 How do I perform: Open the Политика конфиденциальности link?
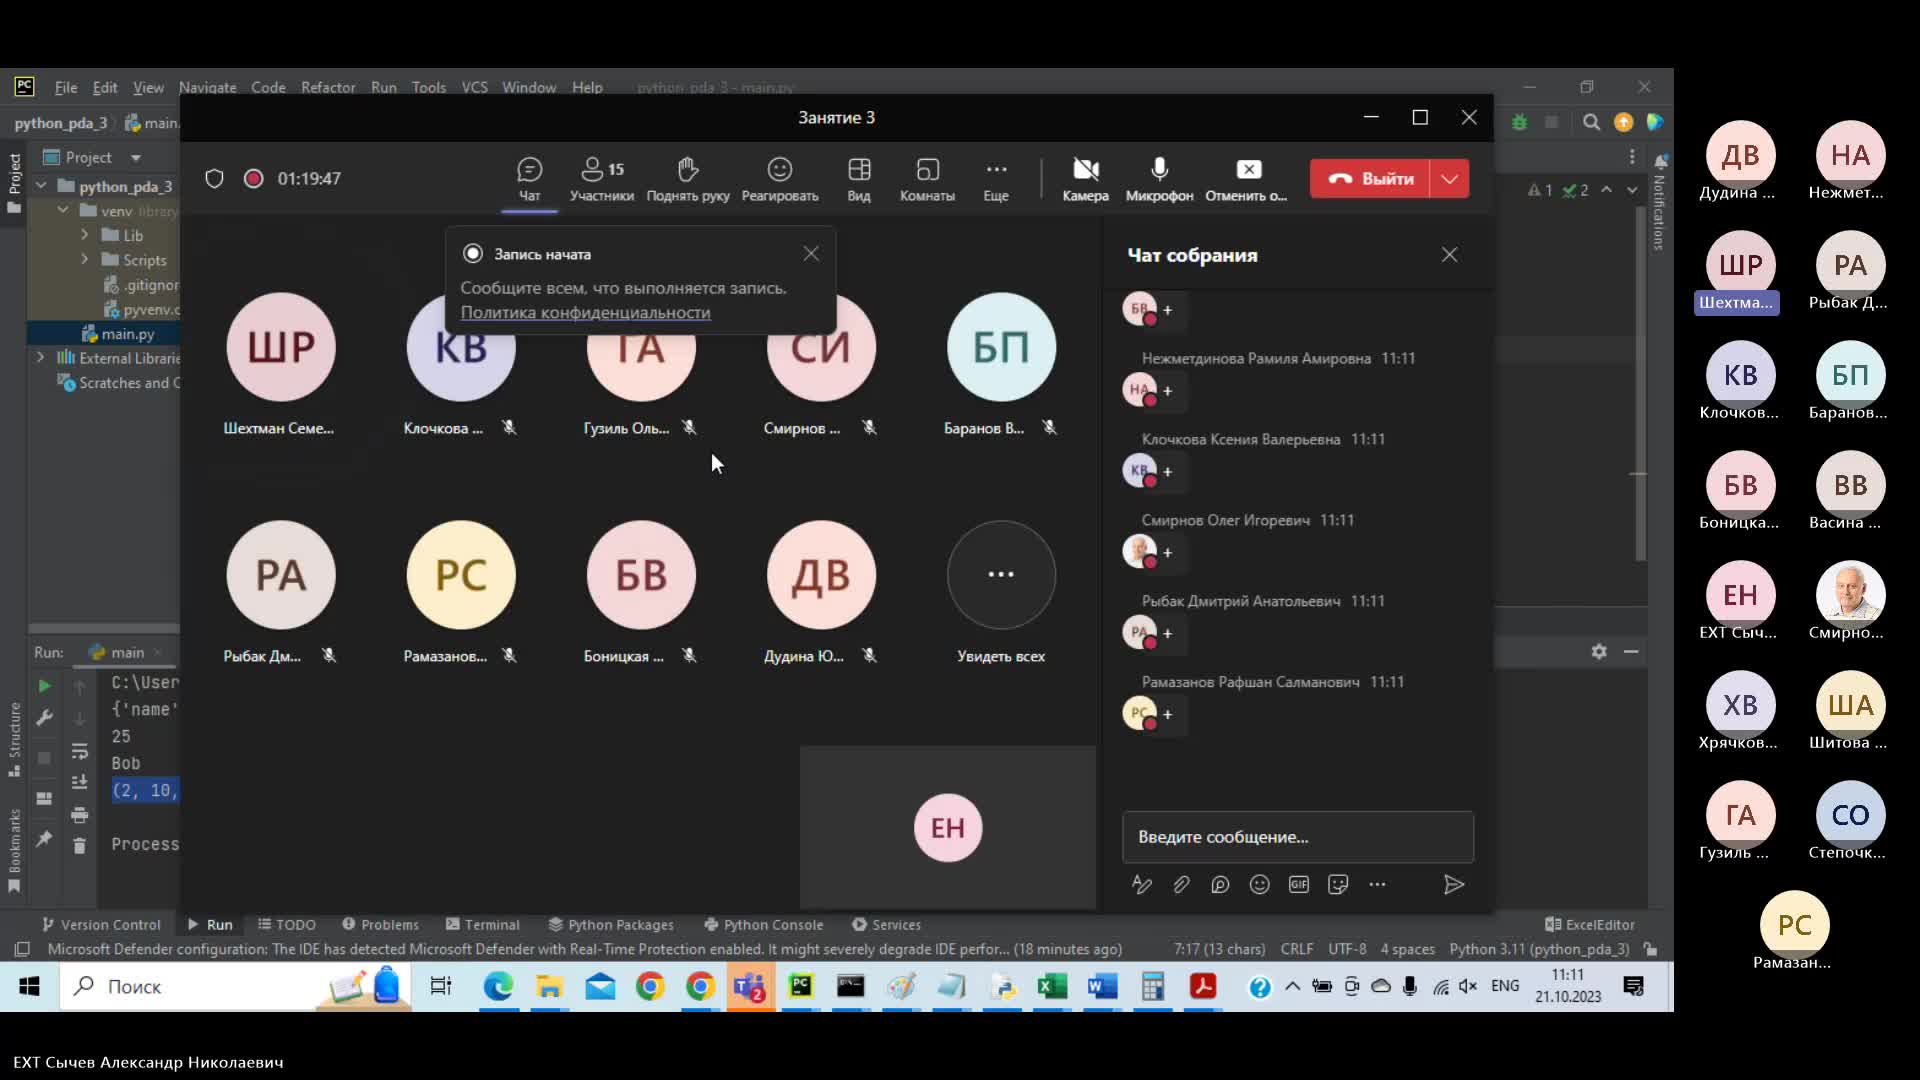[585, 313]
